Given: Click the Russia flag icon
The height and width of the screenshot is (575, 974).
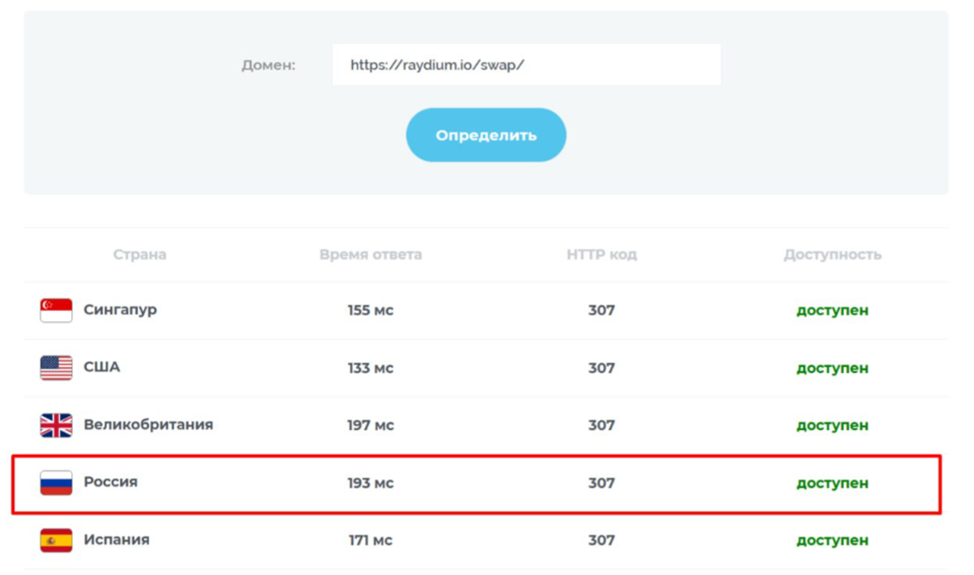Looking at the screenshot, I should pos(56,482).
